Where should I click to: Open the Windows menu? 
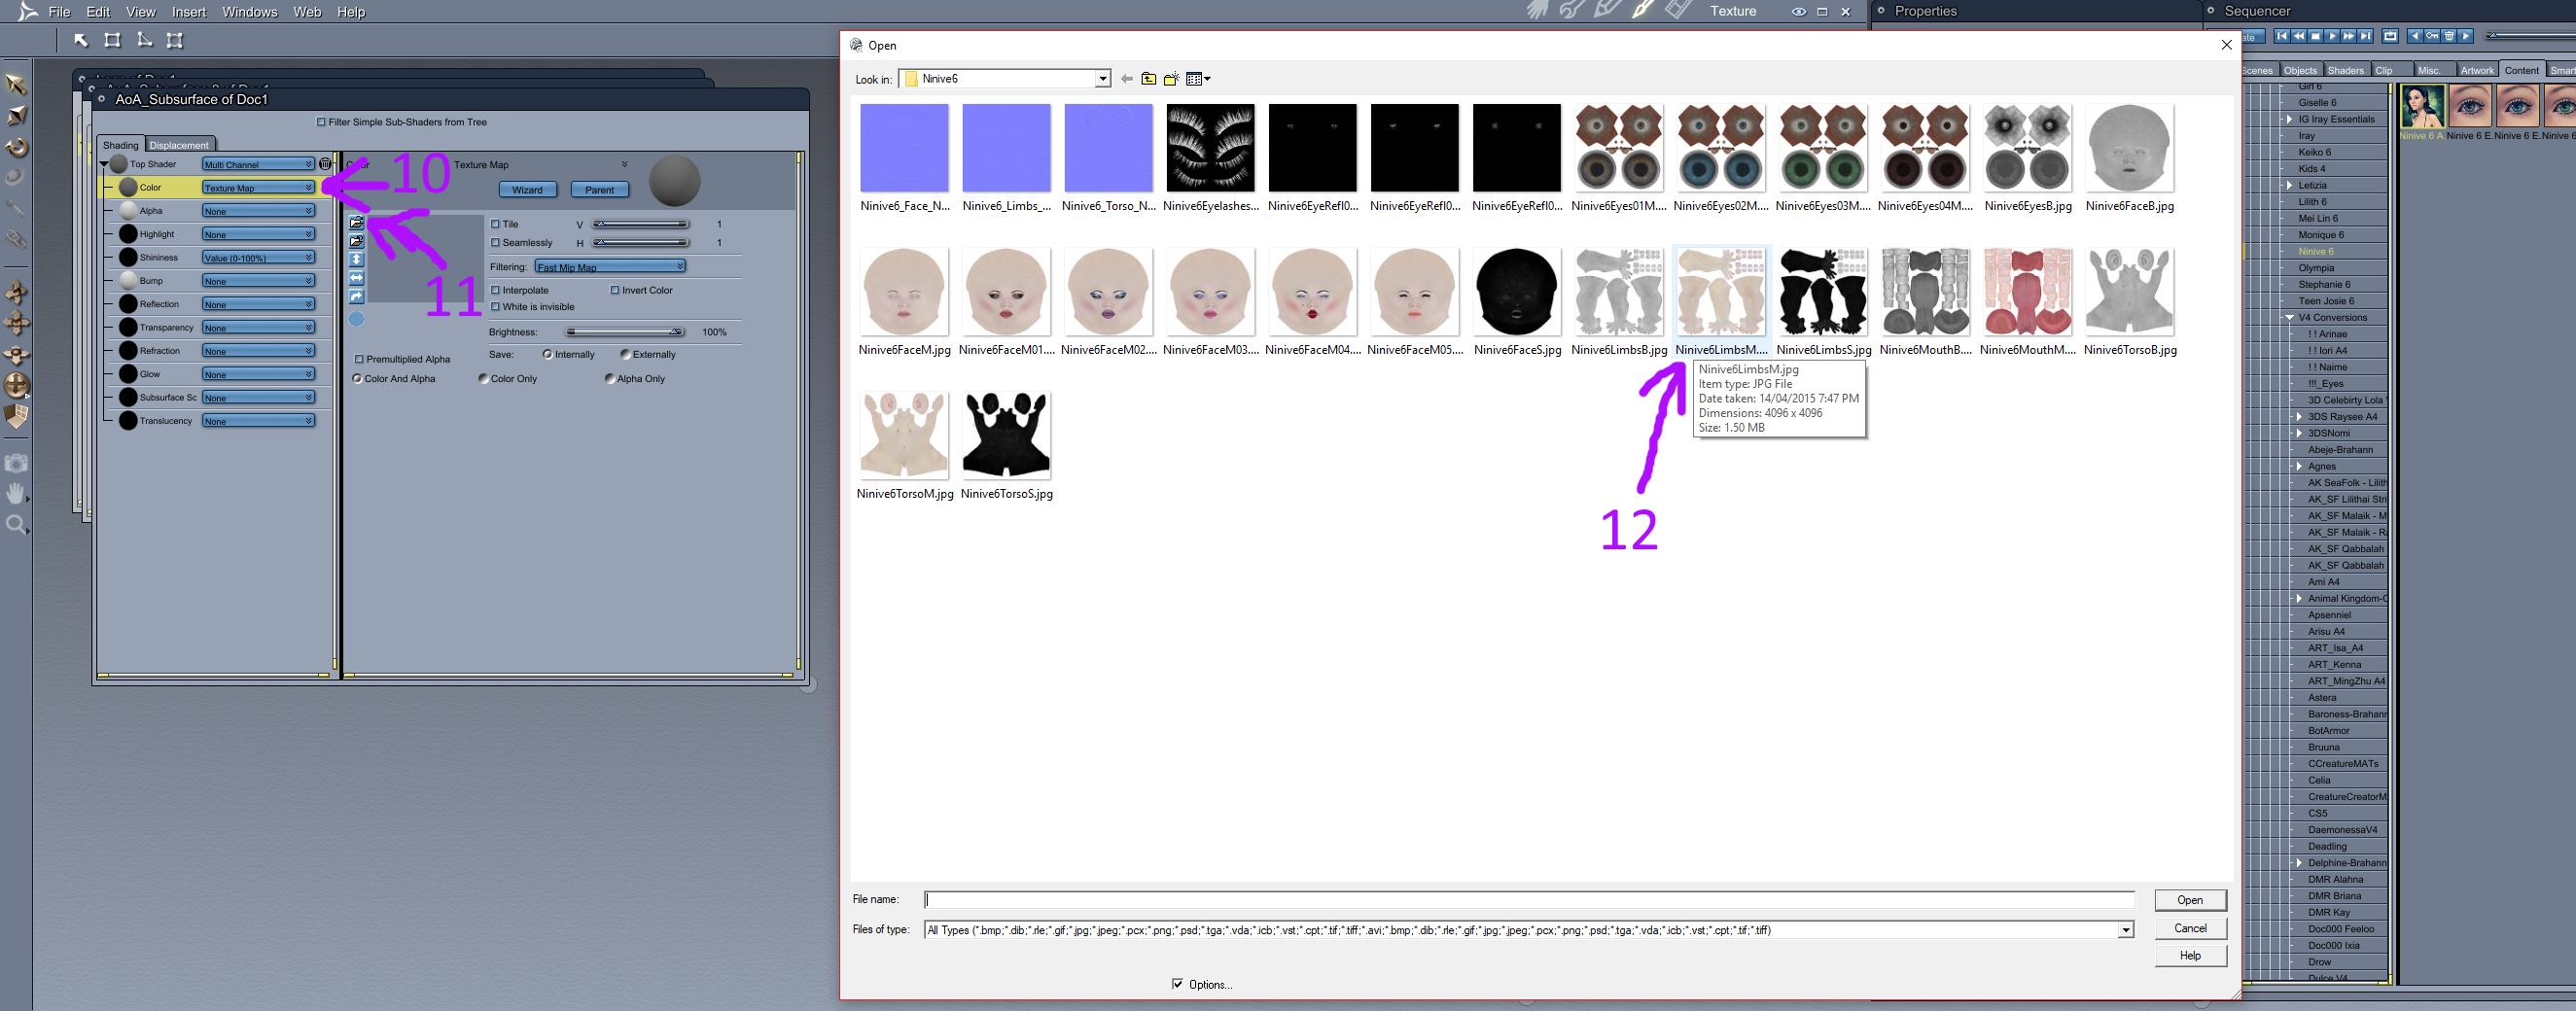pyautogui.click(x=250, y=12)
